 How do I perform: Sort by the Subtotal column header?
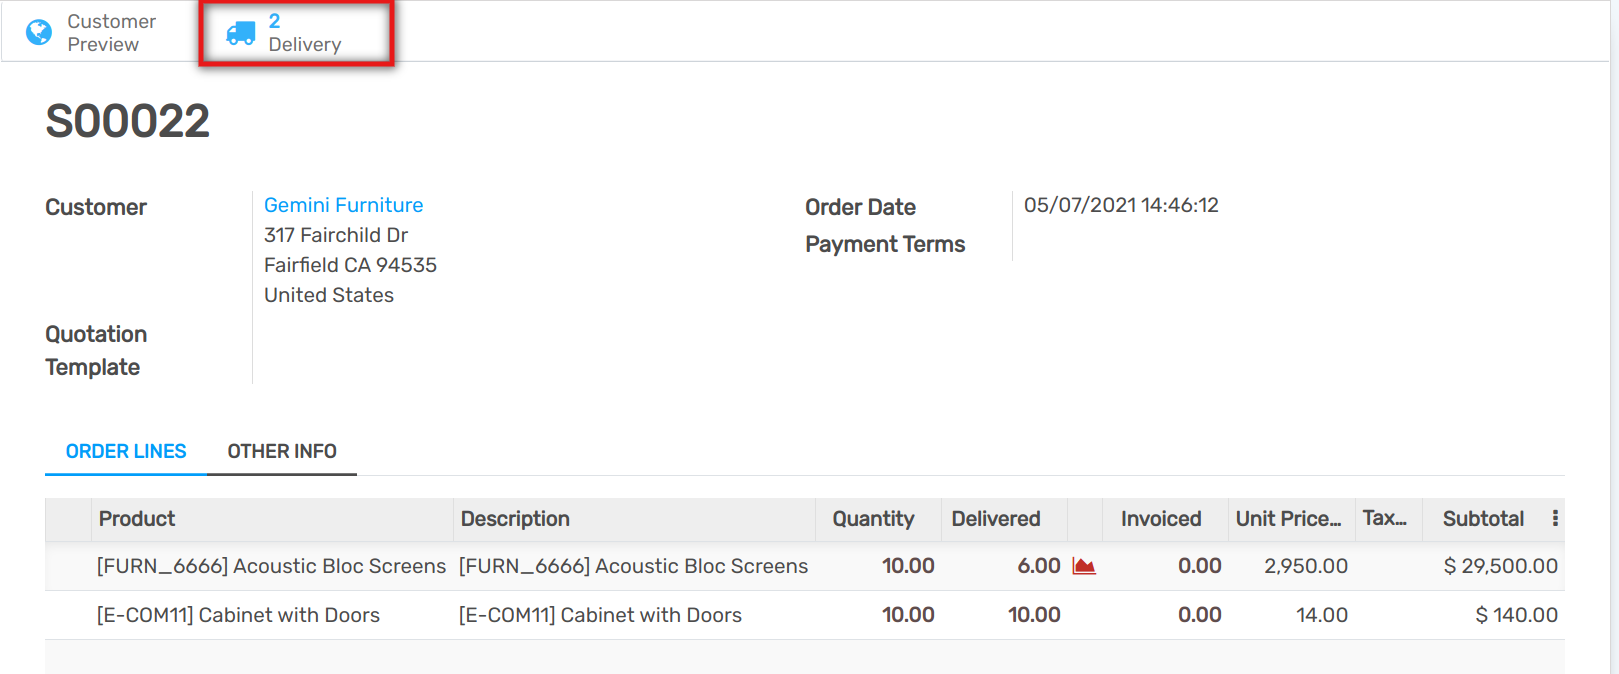point(1483,519)
